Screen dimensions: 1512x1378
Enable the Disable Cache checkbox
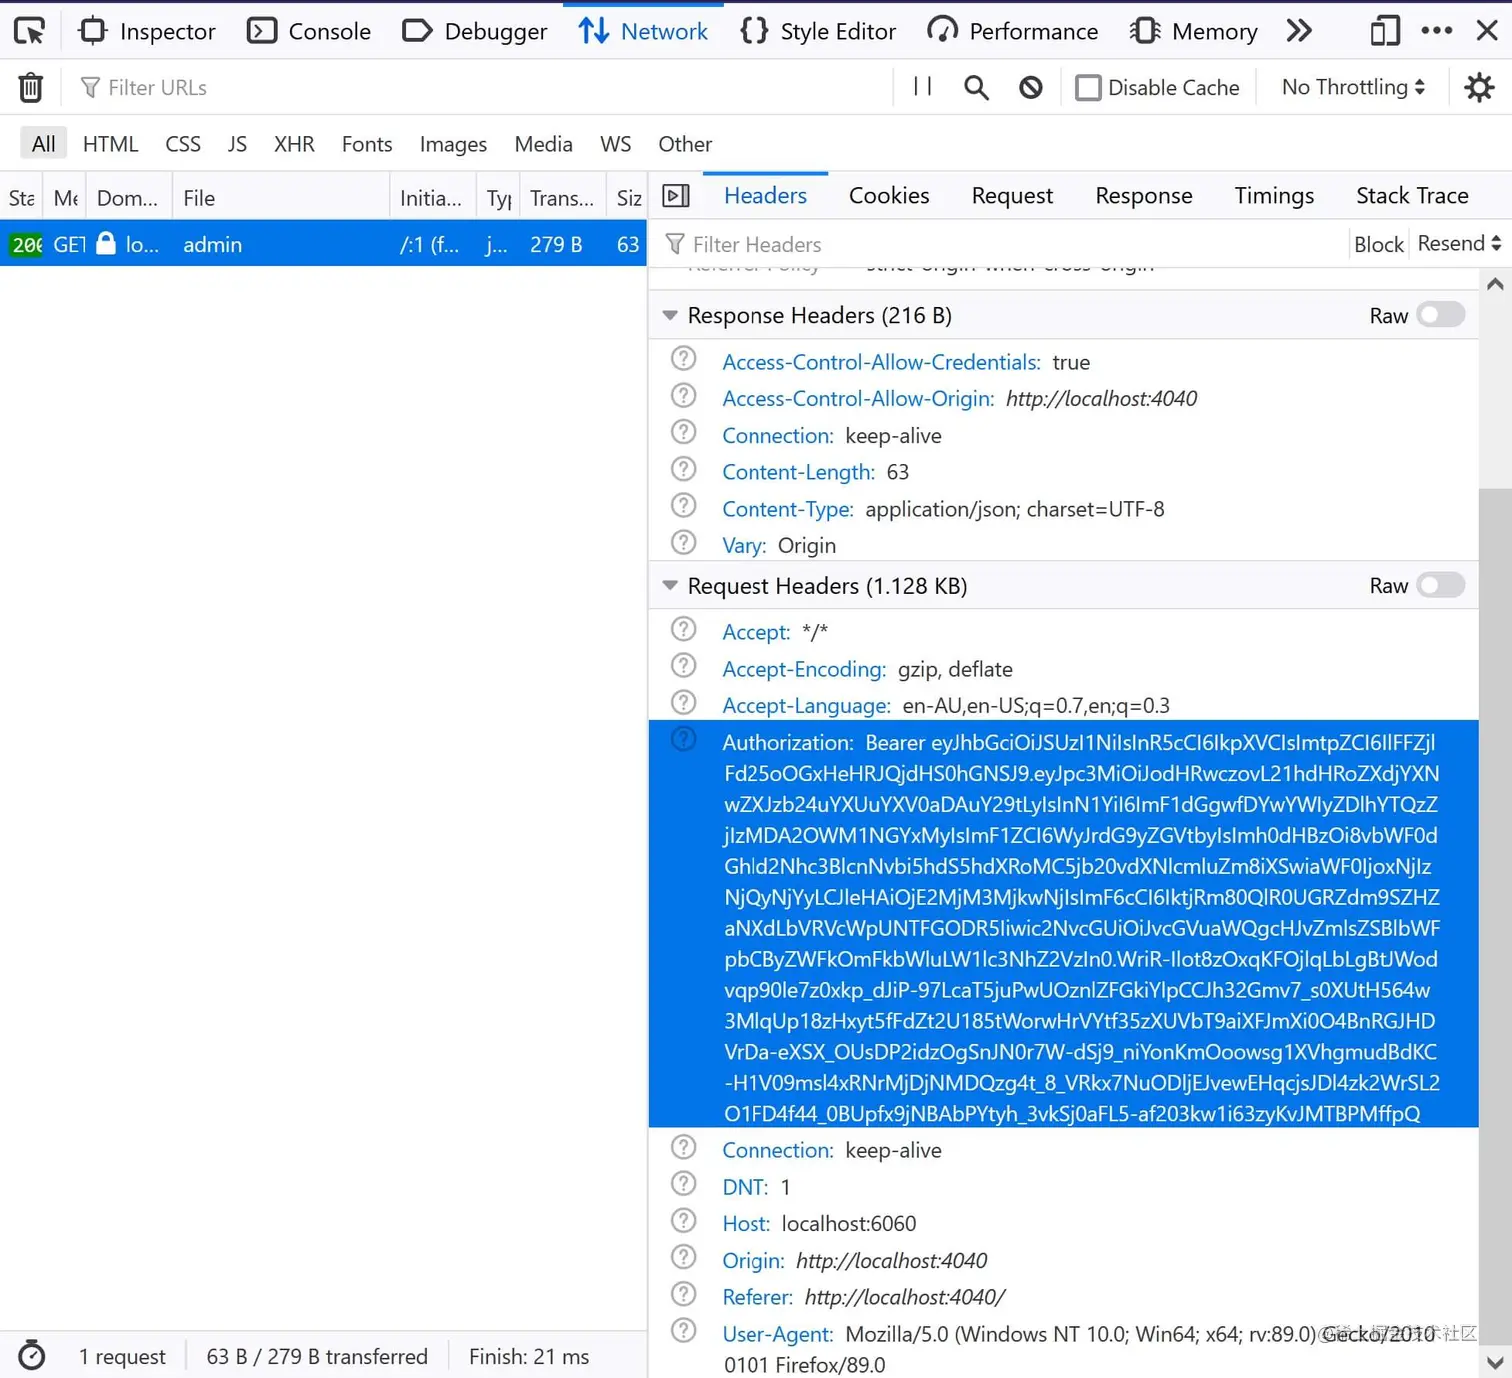[1088, 88]
